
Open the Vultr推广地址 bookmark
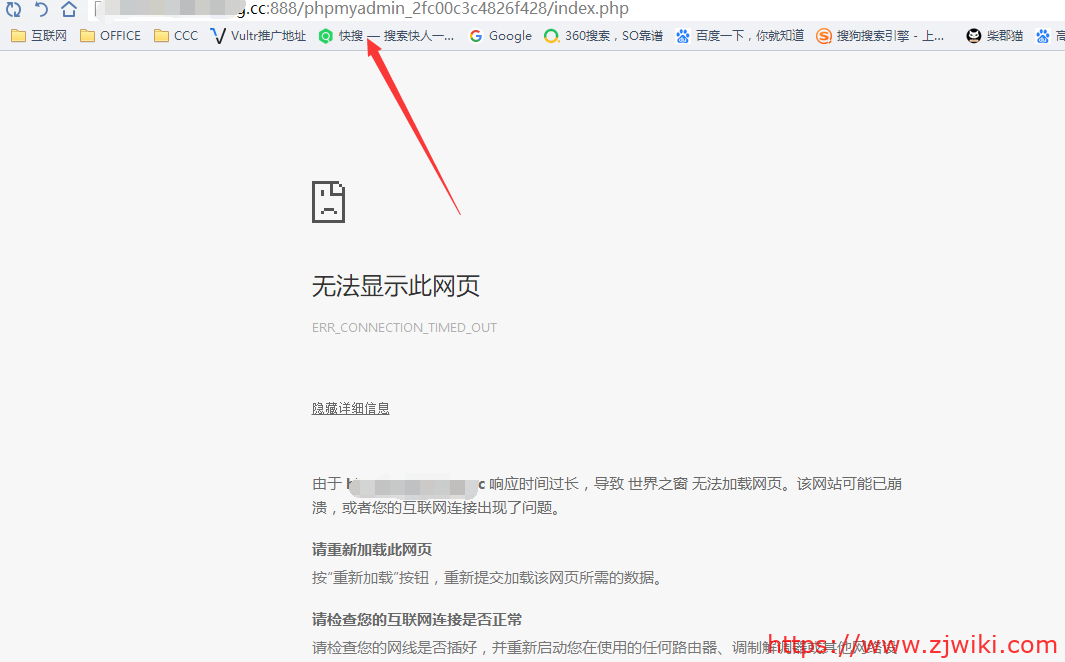click(259, 36)
